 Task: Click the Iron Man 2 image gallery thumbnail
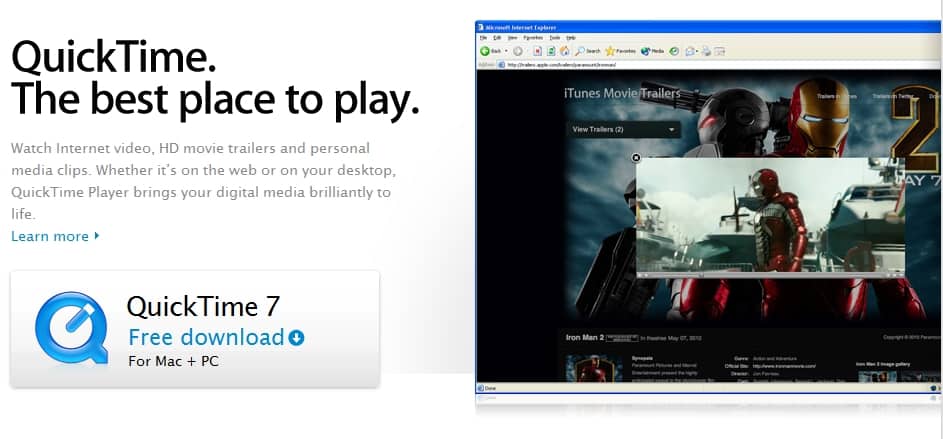pyautogui.click(x=877, y=376)
